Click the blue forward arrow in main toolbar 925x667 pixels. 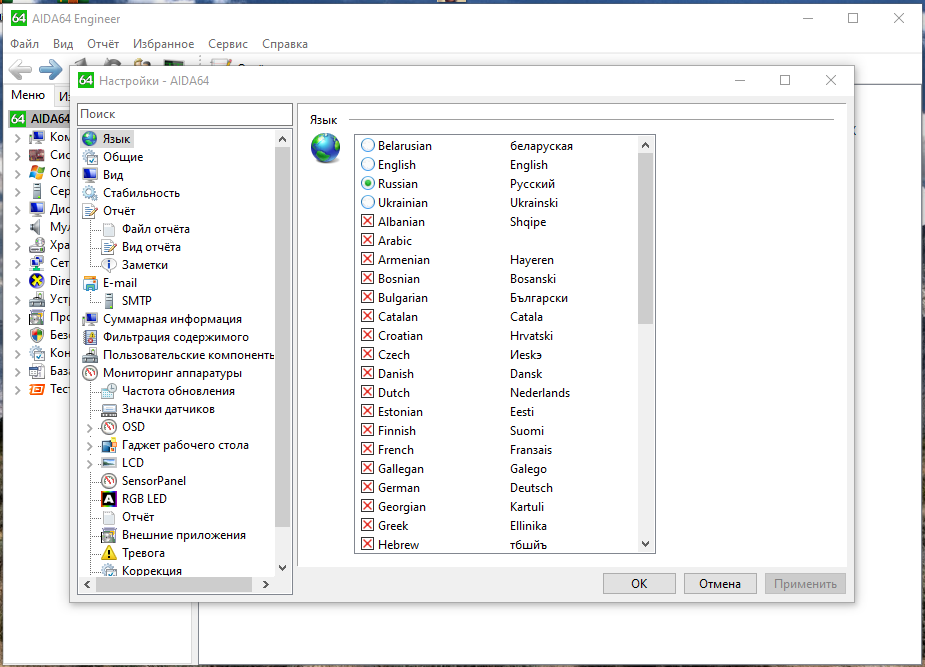tap(50, 70)
